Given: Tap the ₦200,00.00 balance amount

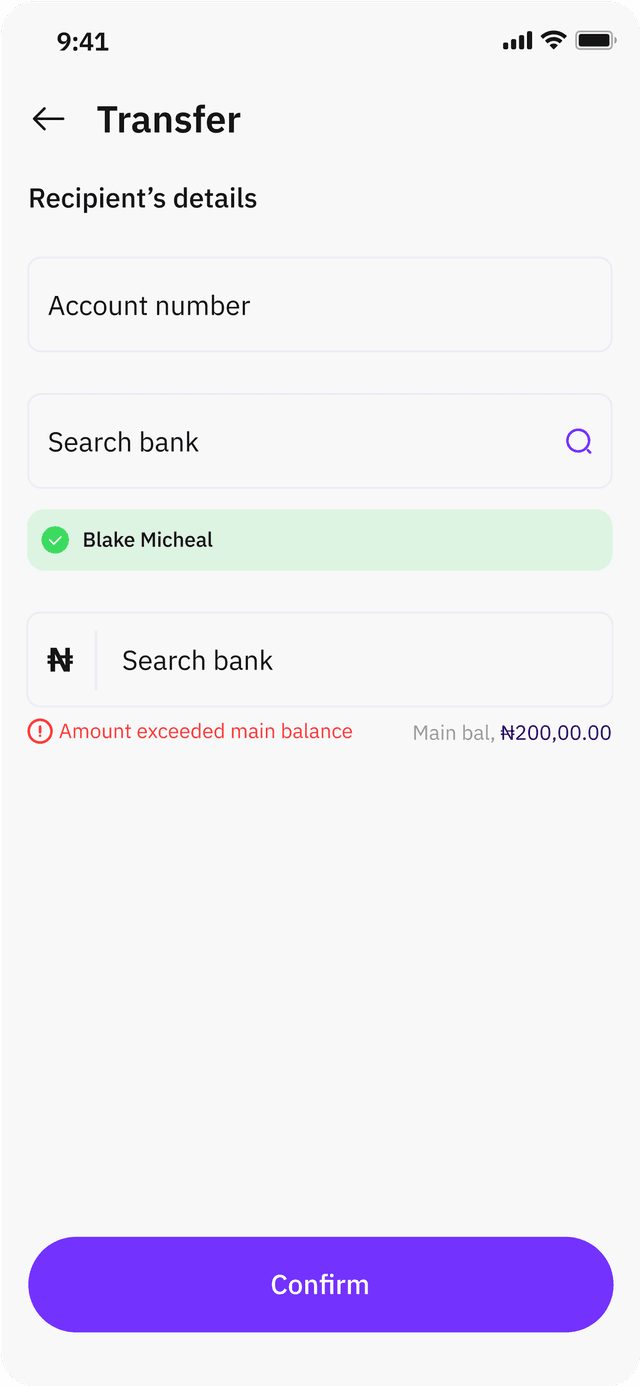Looking at the screenshot, I should (x=556, y=733).
